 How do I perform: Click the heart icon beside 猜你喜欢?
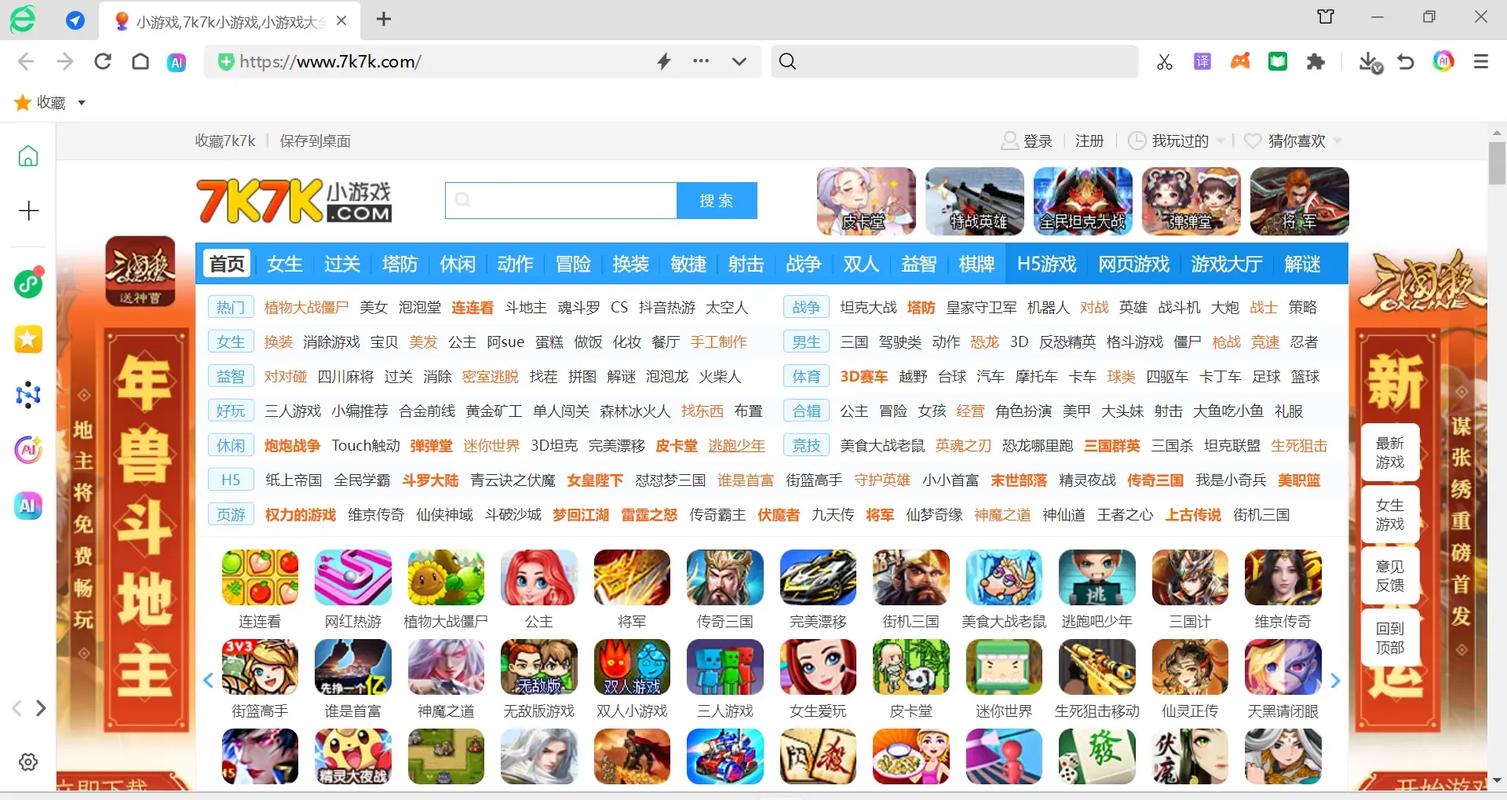1252,140
